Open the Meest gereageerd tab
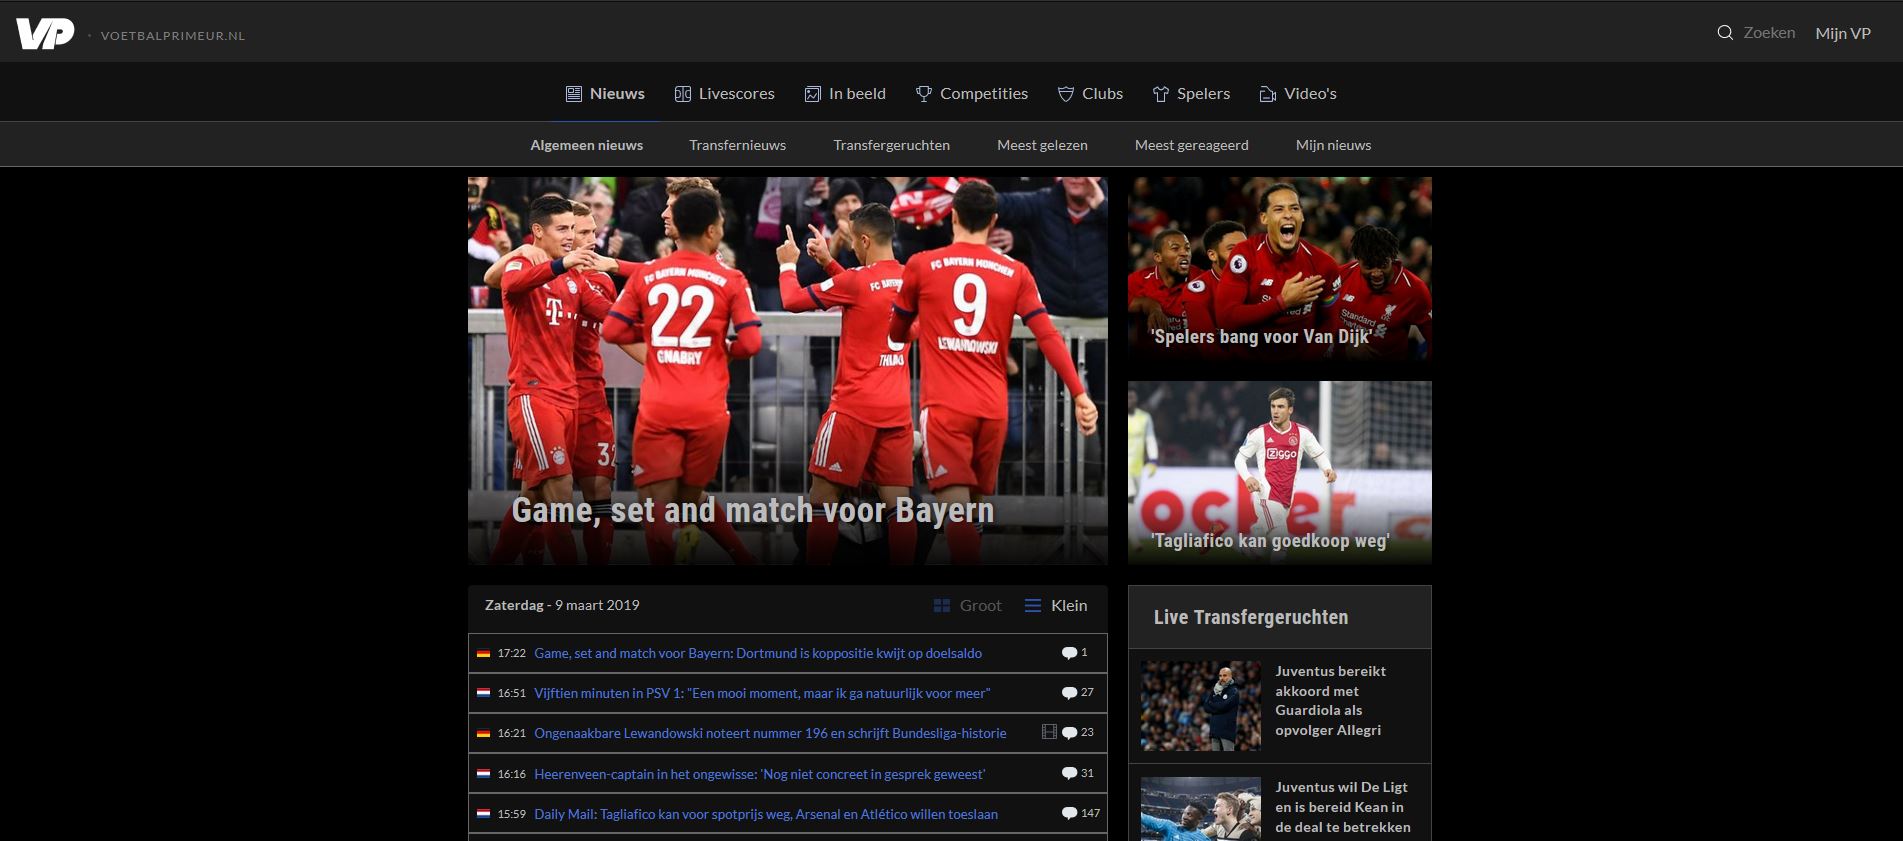1903x841 pixels. point(1192,145)
